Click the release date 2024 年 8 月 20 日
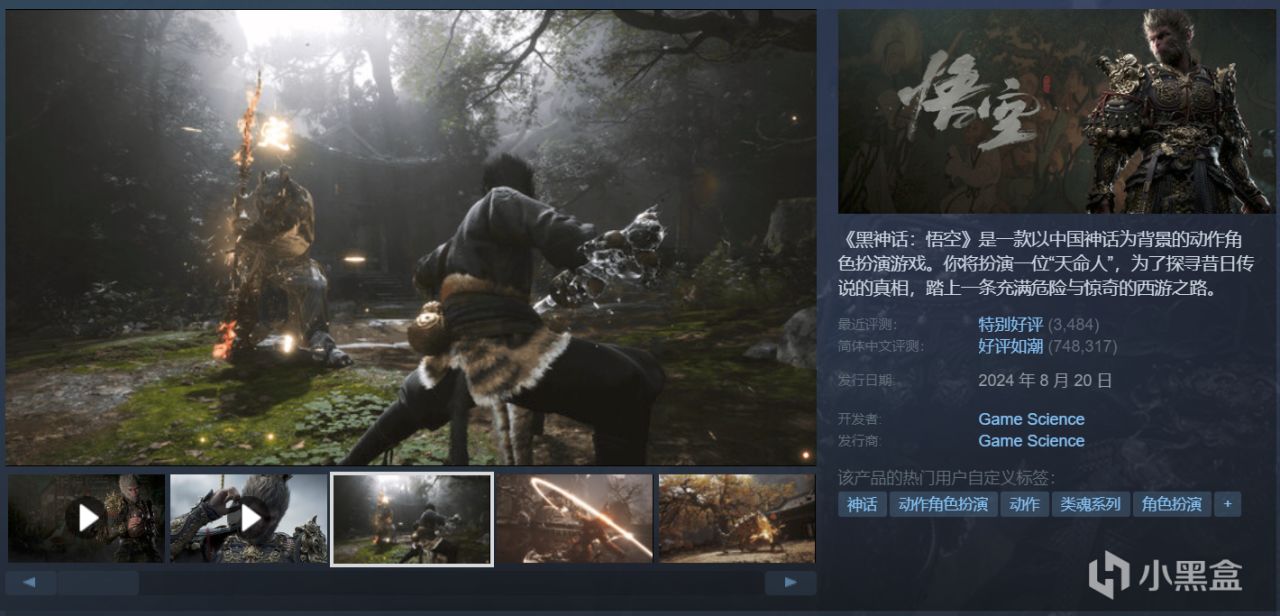The image size is (1280, 616). click(1045, 380)
